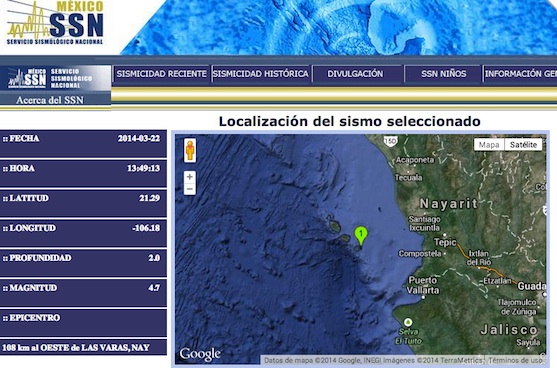Image resolution: width=557 pixels, height=368 pixels.
Task: Click the SSN México logo at top
Action: click(55, 23)
